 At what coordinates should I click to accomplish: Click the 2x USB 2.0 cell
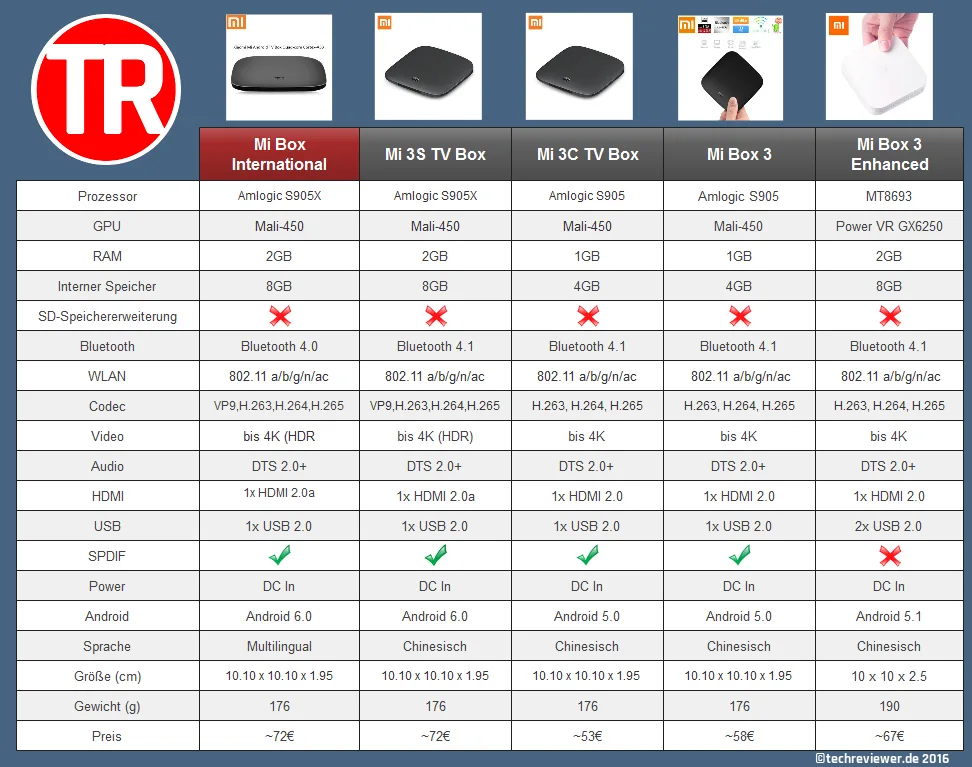point(888,526)
